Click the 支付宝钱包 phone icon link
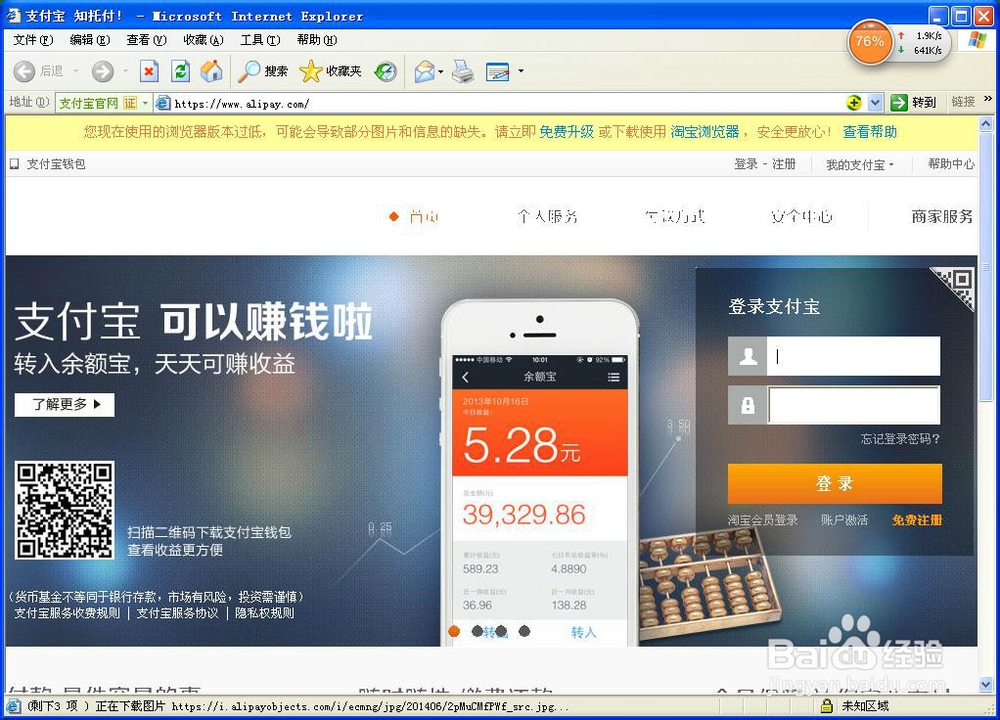1000x720 pixels. coord(48,164)
